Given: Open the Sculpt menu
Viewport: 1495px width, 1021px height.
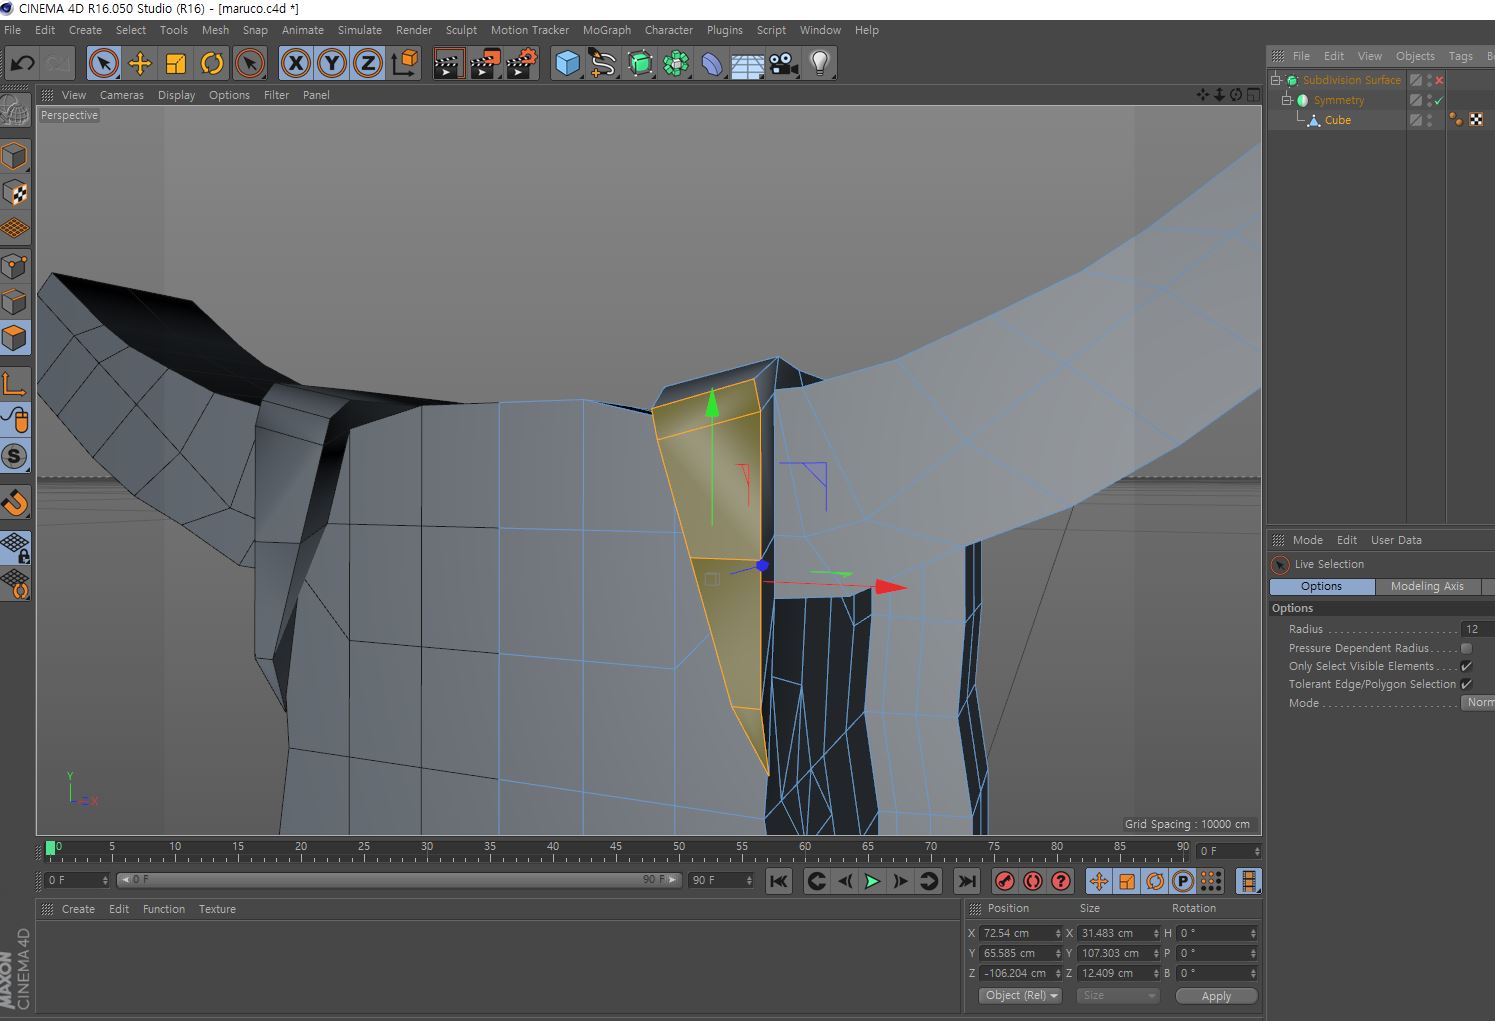Looking at the screenshot, I should (x=461, y=30).
